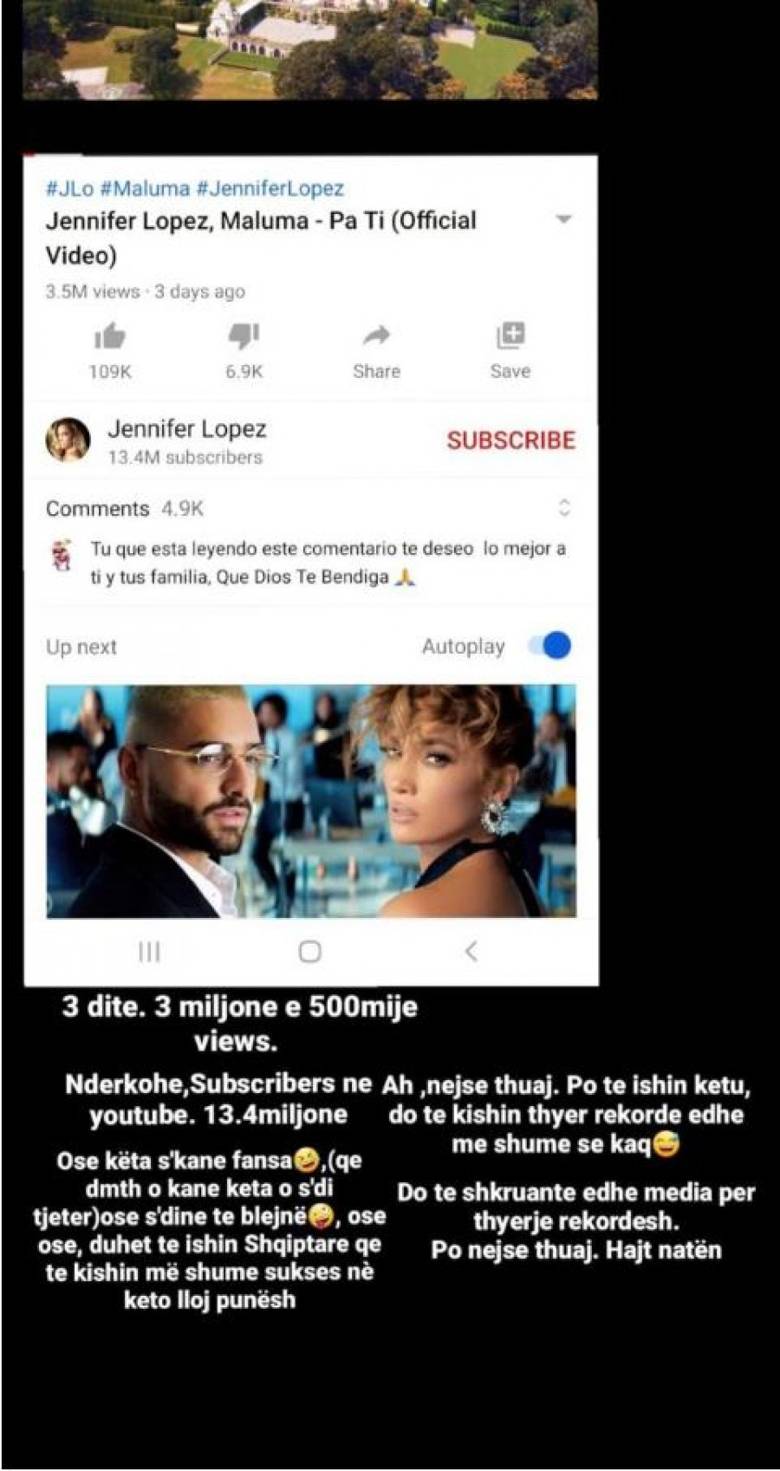Tap the Save to playlist icon
Screen dimensions: 780x1471
coord(511,335)
